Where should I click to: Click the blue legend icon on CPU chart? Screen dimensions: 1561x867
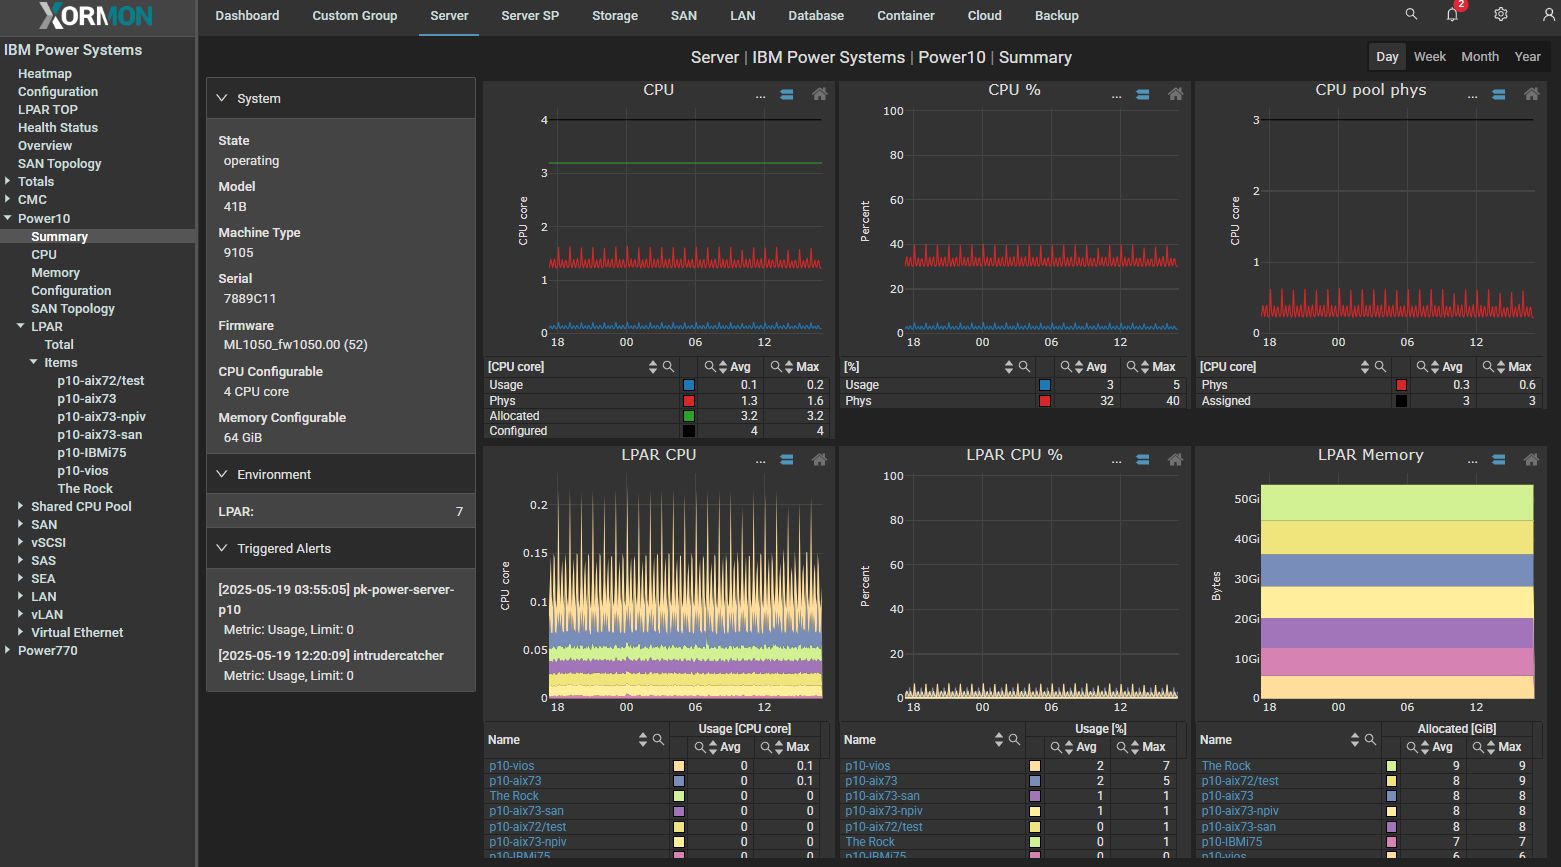pyautogui.click(x=787, y=94)
